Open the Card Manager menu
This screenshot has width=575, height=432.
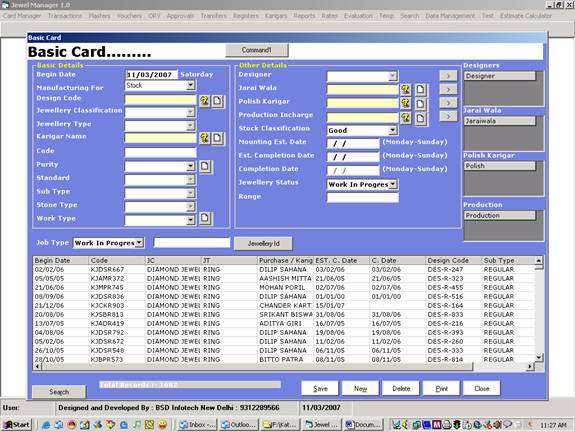pos(22,16)
